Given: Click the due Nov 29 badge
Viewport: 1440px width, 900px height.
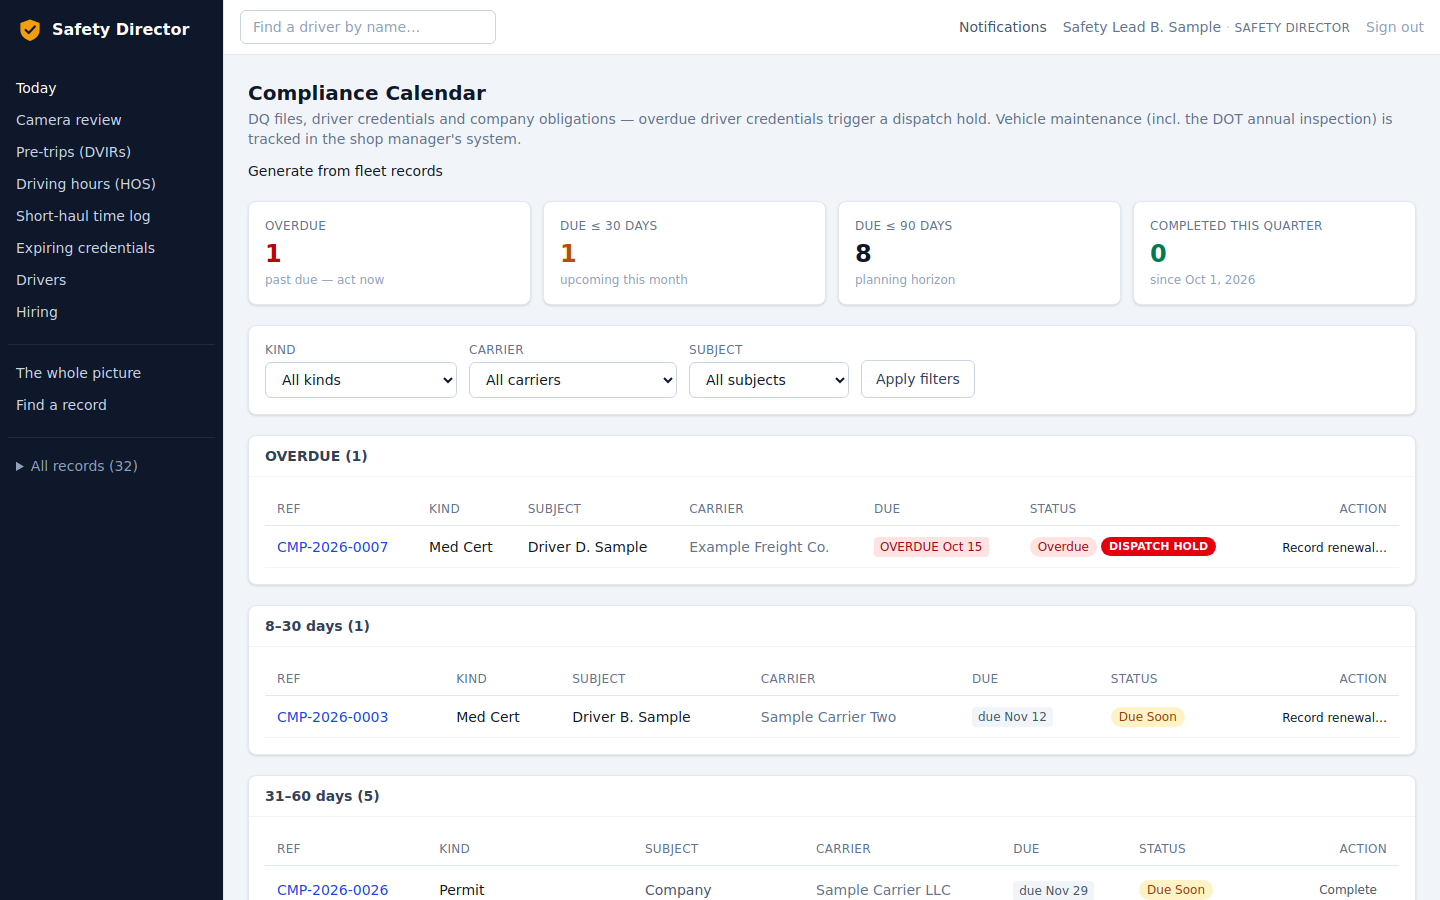Looking at the screenshot, I should (x=1053, y=890).
